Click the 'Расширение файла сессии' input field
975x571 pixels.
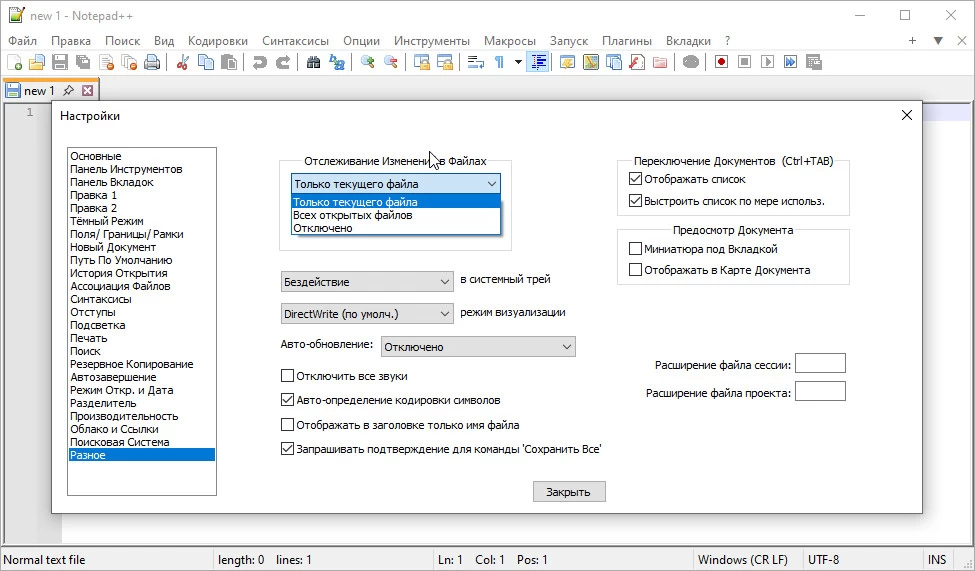[x=820, y=364]
